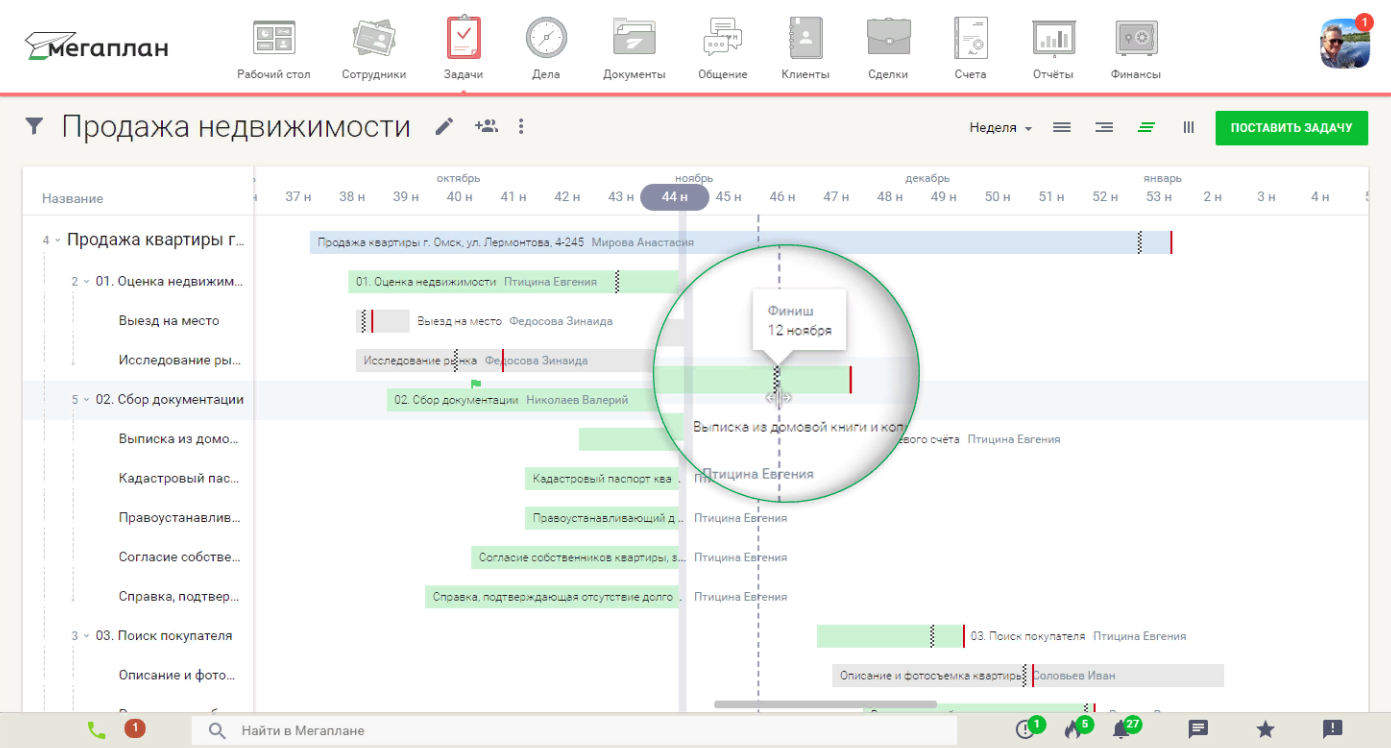Add participants to the project
Screen dimensions: 1391x748
[x=486, y=126]
